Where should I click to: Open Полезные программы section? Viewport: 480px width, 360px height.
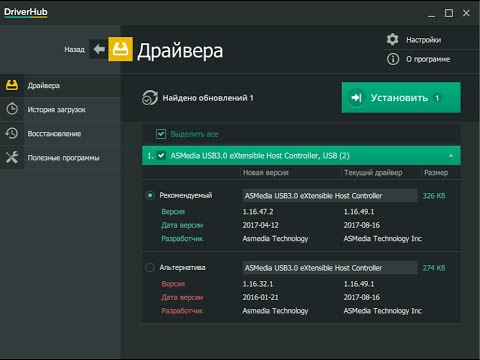click(x=60, y=157)
